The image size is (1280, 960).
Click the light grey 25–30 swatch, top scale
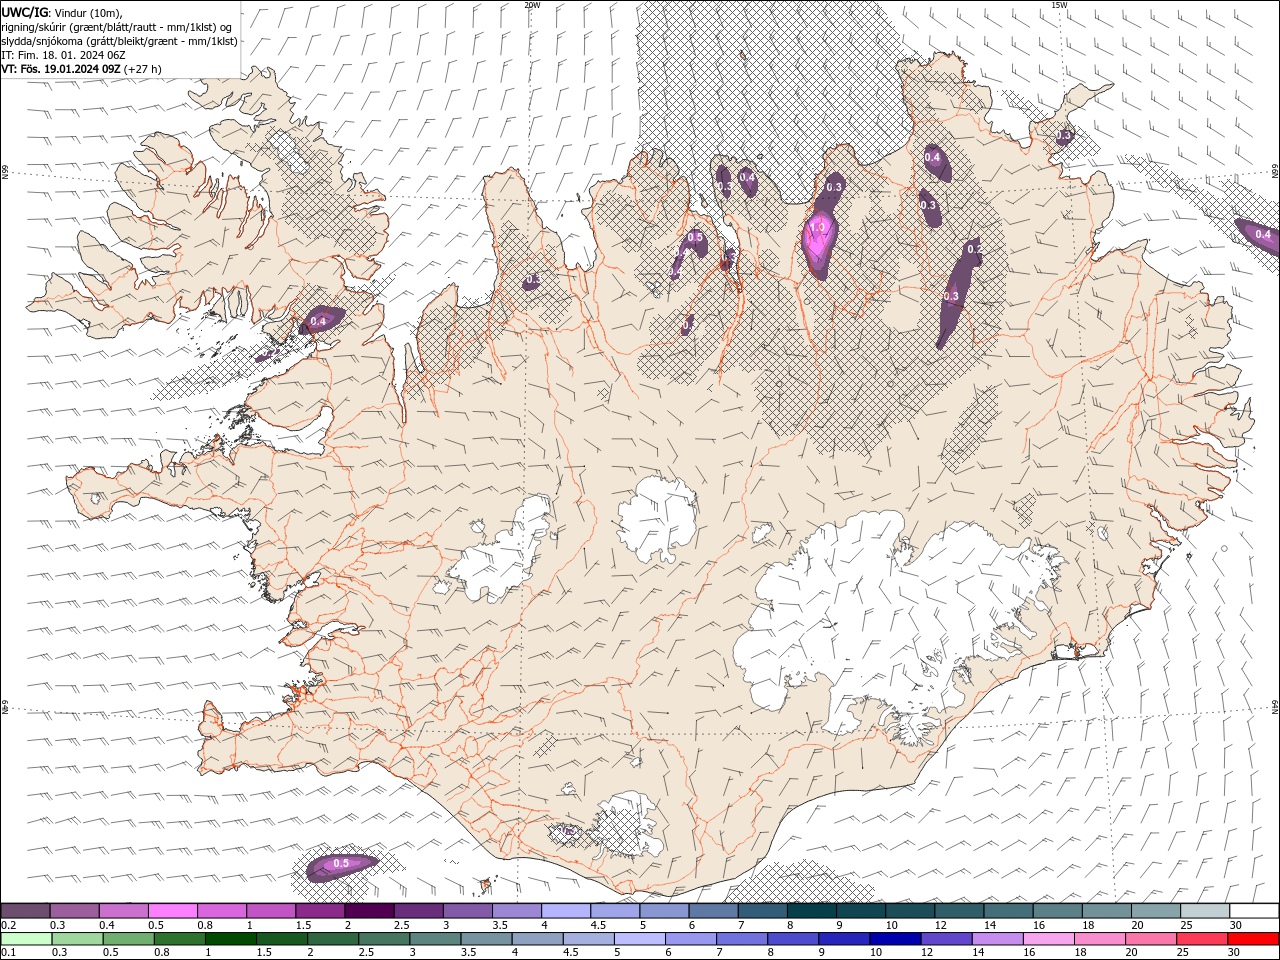(1204, 910)
